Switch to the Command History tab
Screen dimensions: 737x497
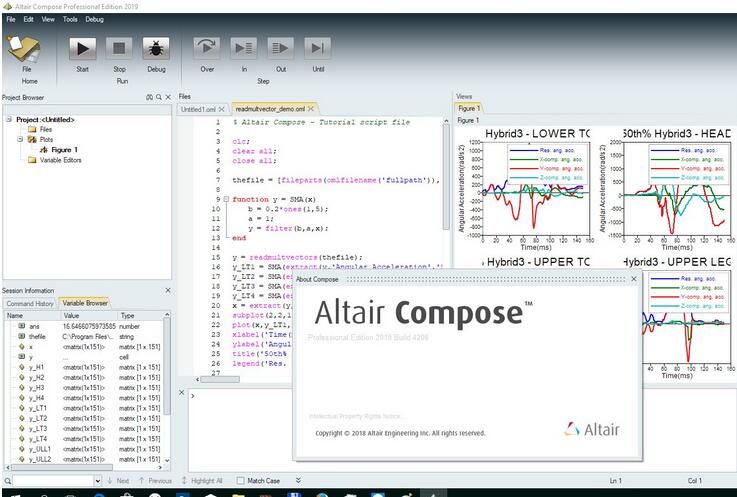[x=30, y=304]
